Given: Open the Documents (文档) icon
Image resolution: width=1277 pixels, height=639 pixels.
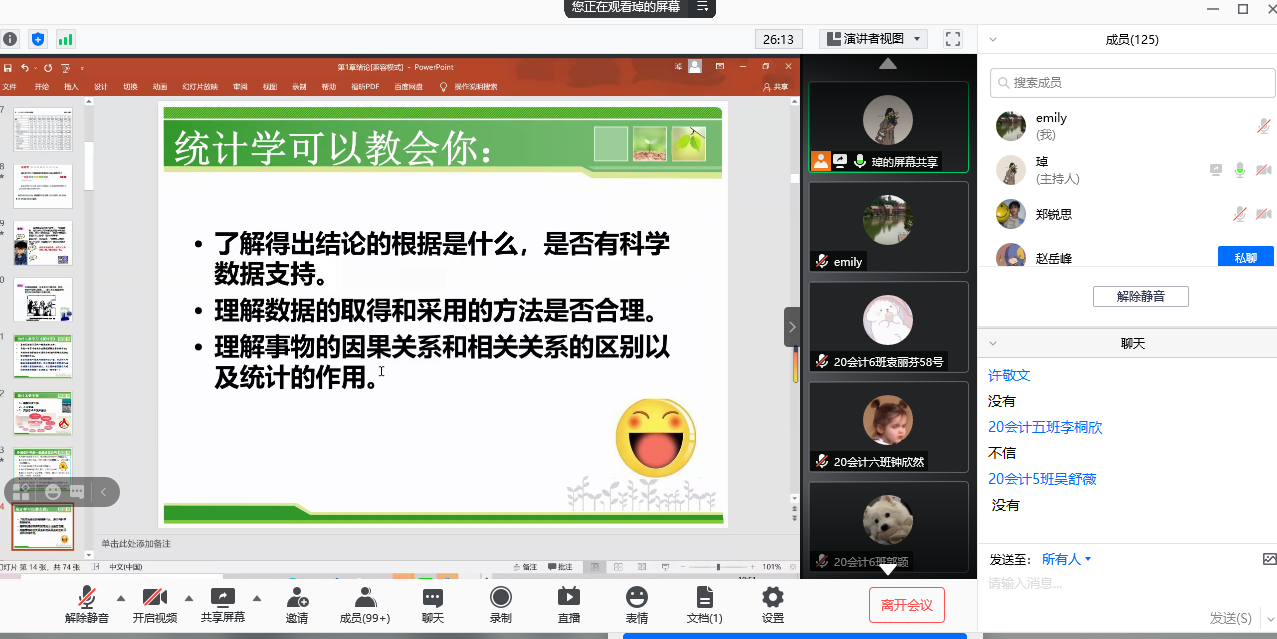Looking at the screenshot, I should [704, 605].
